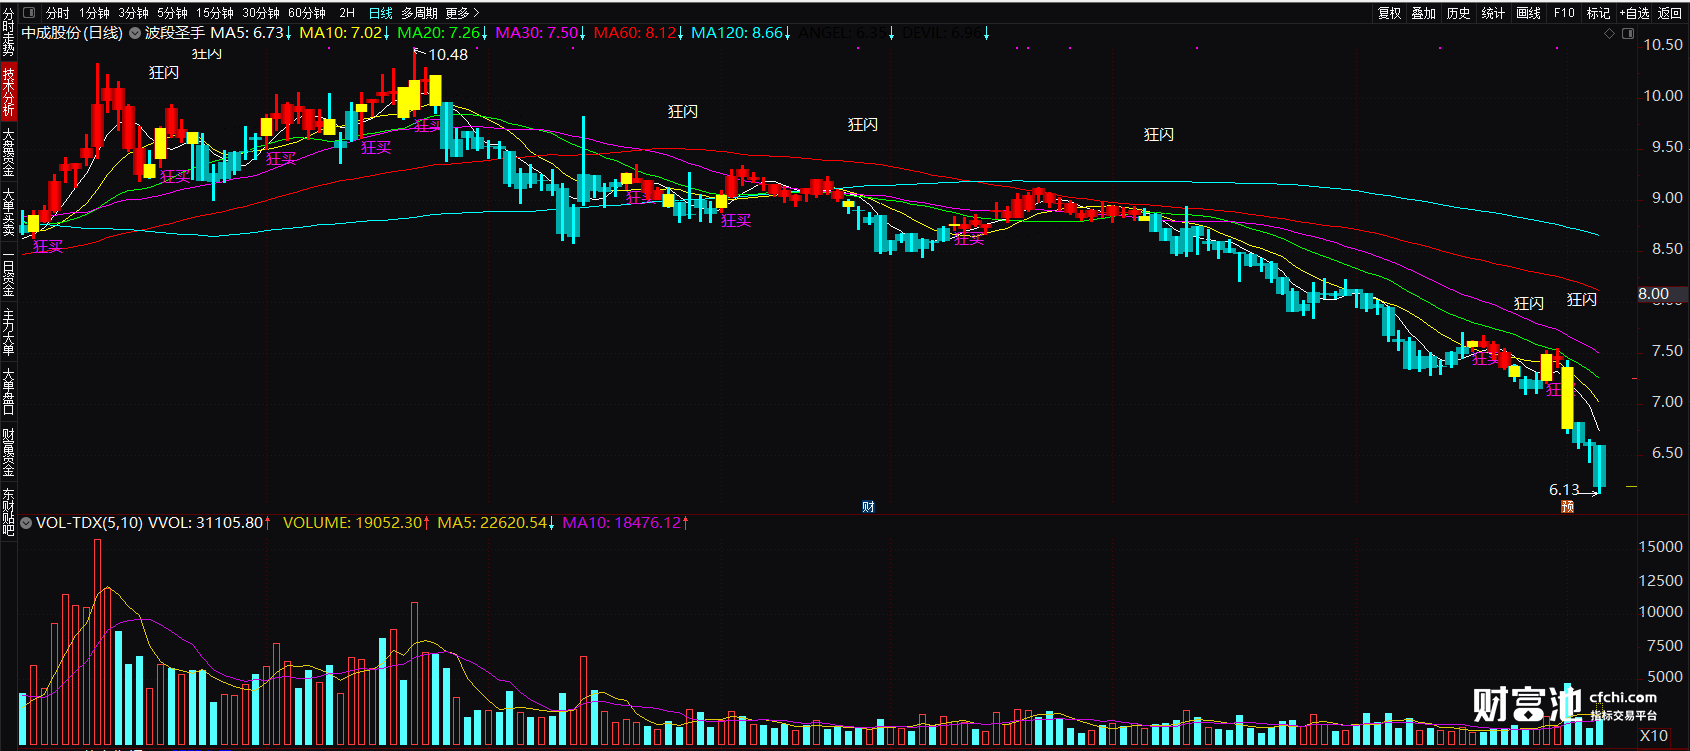Open 一日资金 sidebar tab
1690x751 pixels.
tap(8, 272)
